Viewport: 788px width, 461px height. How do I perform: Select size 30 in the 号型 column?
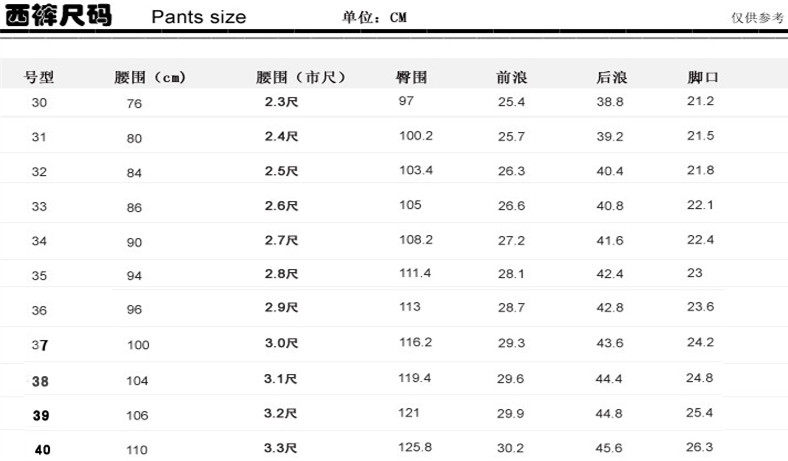[x=39, y=103]
